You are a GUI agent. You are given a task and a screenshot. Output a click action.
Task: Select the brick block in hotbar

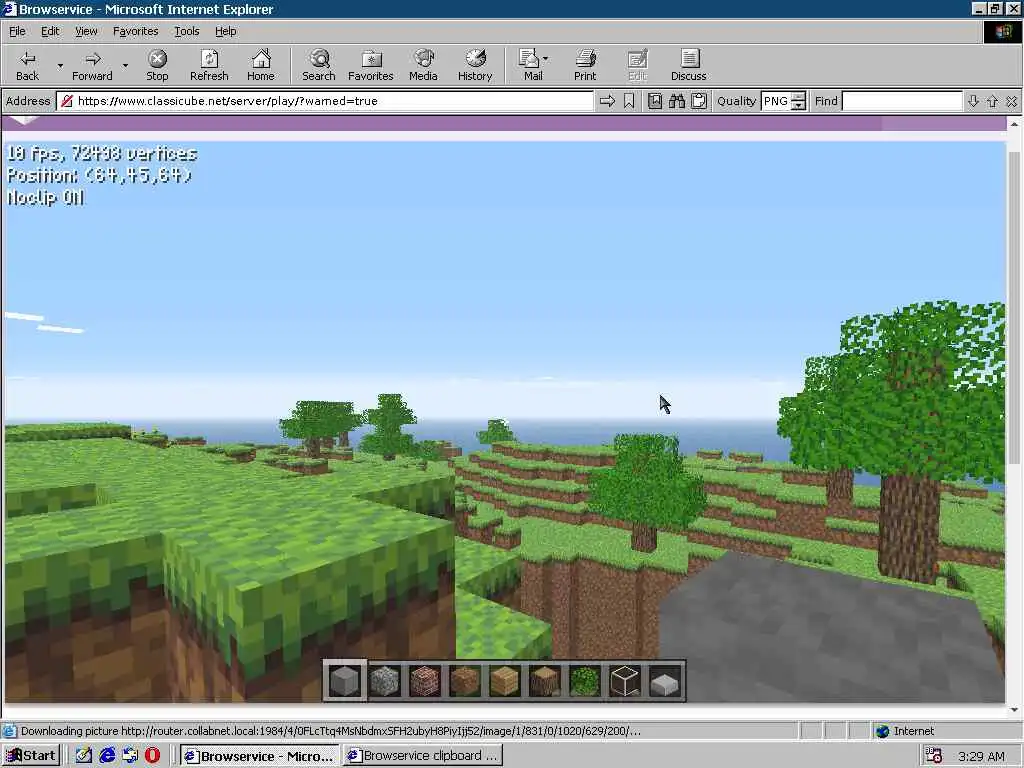[x=425, y=680]
